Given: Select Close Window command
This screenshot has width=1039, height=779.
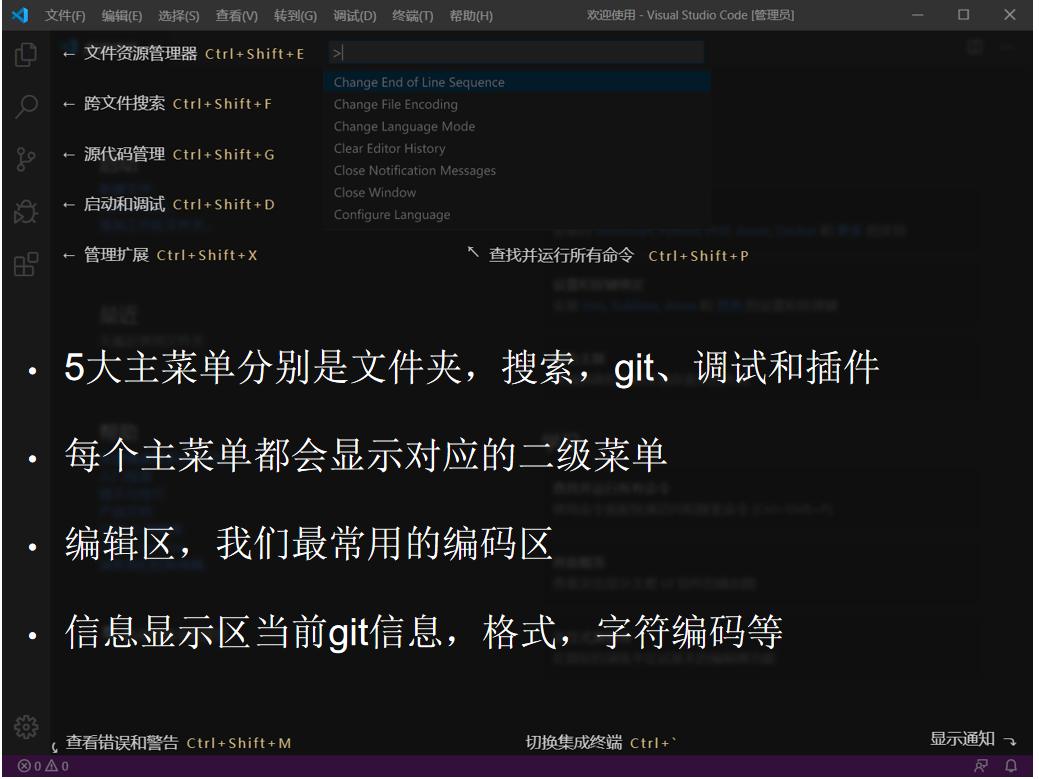Looking at the screenshot, I should point(517,192).
